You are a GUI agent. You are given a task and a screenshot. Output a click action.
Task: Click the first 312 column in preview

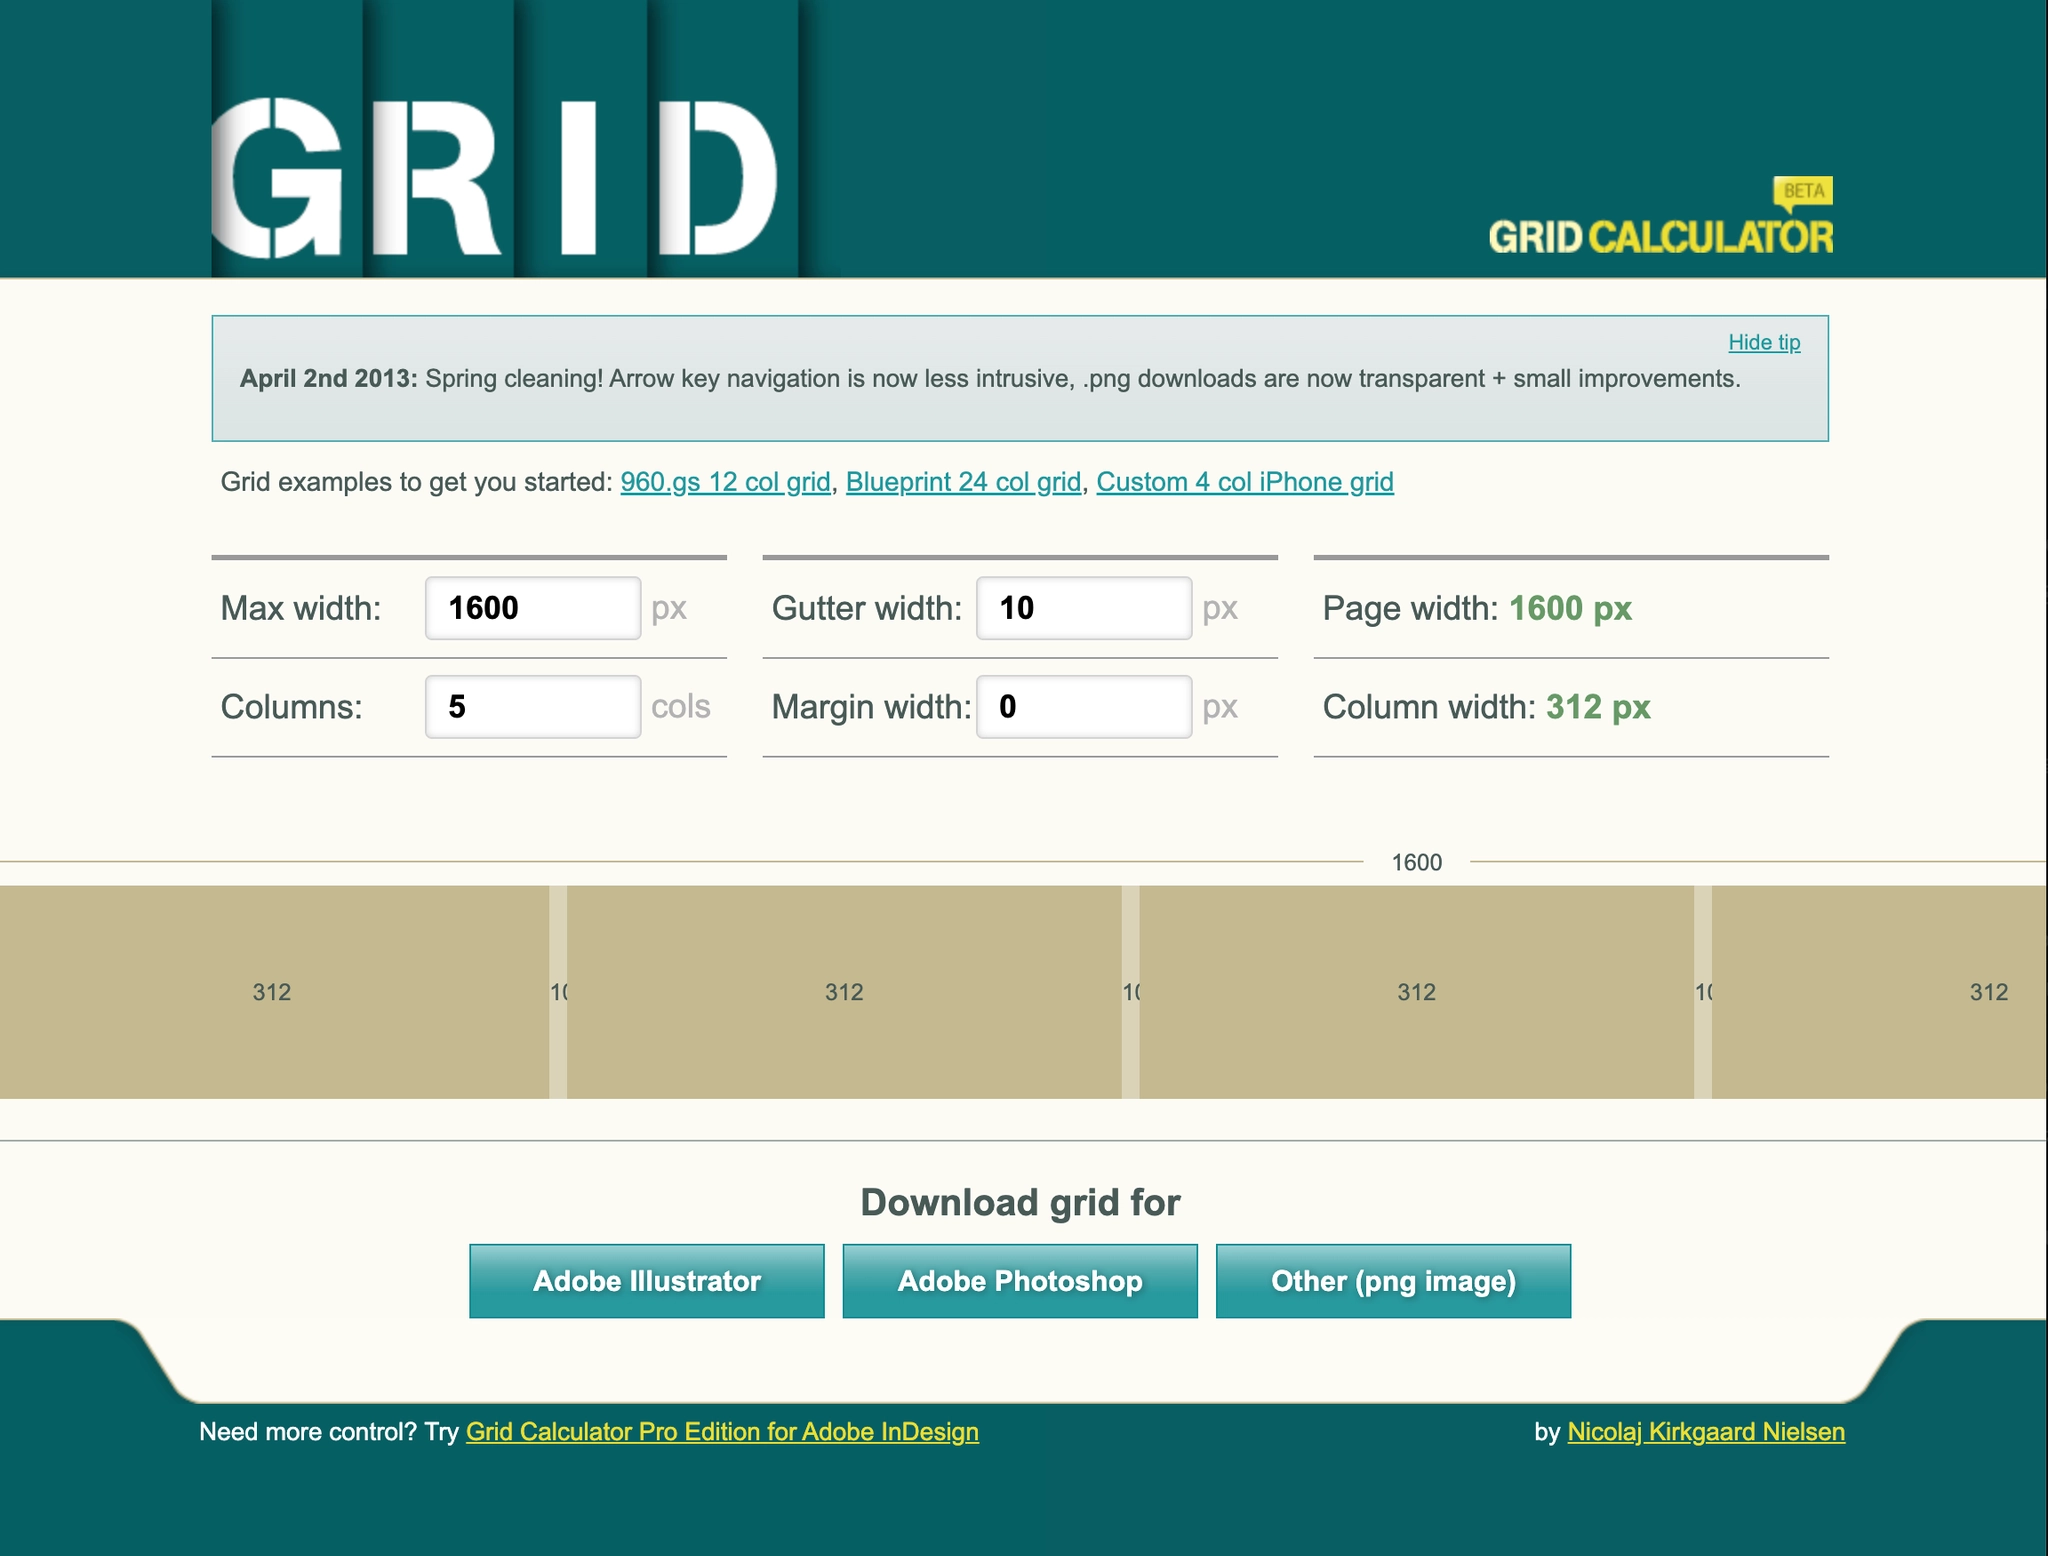pos(272,992)
